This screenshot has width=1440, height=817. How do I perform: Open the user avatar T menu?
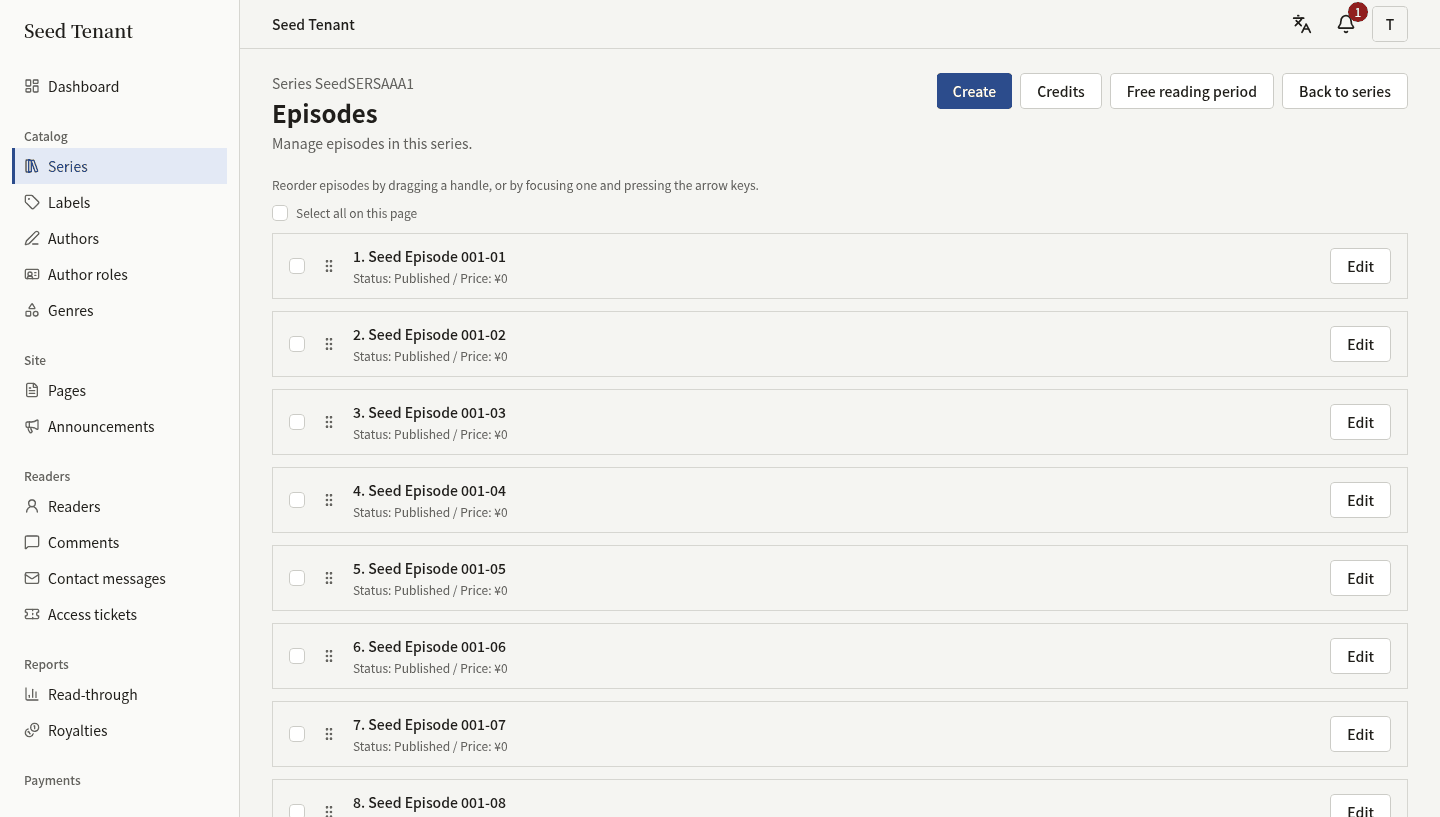[1390, 24]
